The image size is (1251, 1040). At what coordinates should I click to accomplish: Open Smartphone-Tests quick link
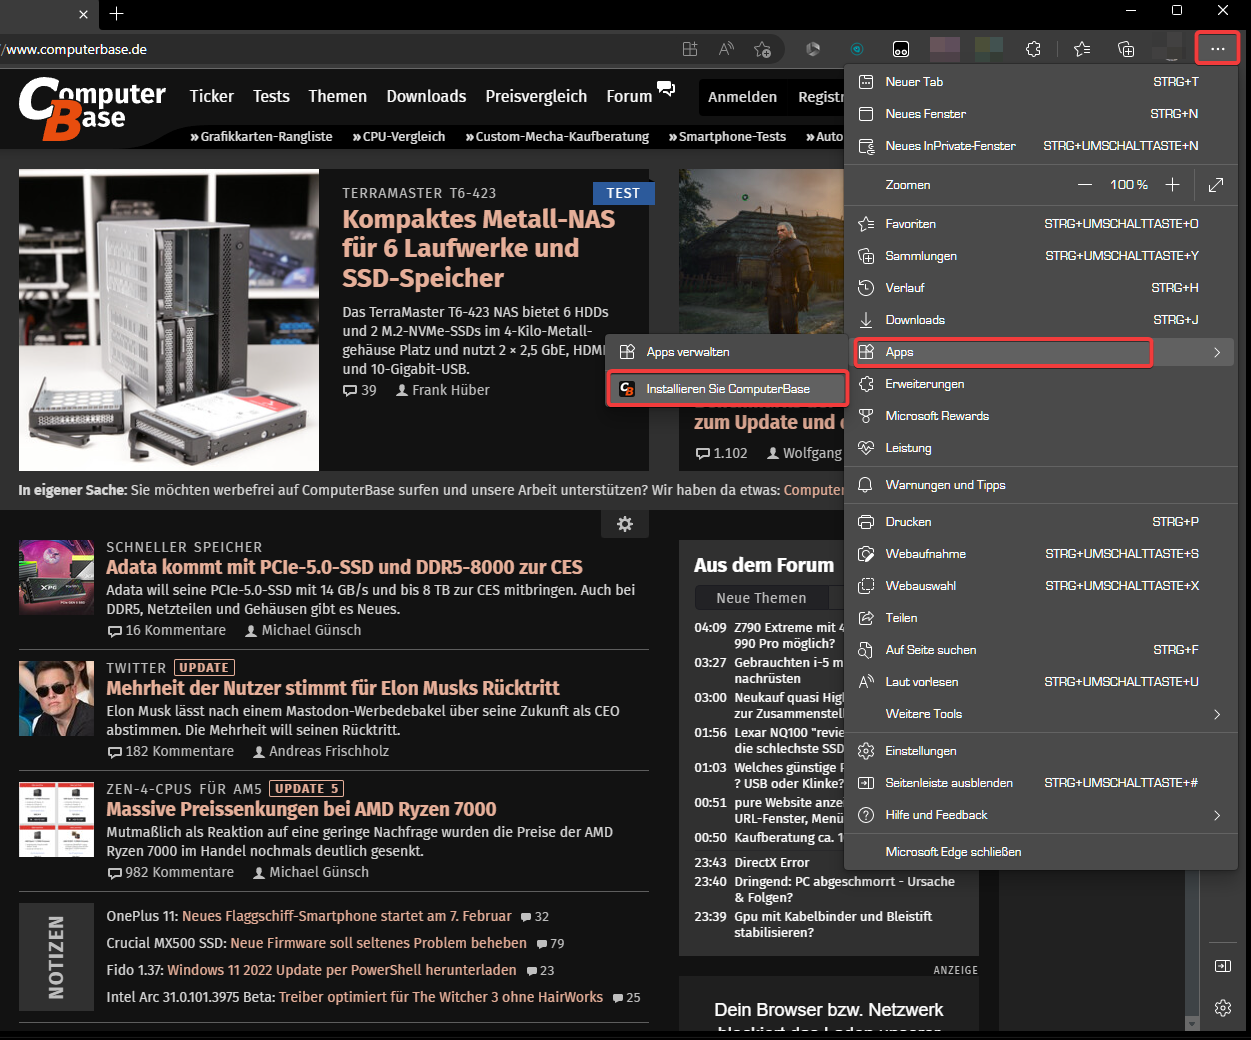(727, 137)
